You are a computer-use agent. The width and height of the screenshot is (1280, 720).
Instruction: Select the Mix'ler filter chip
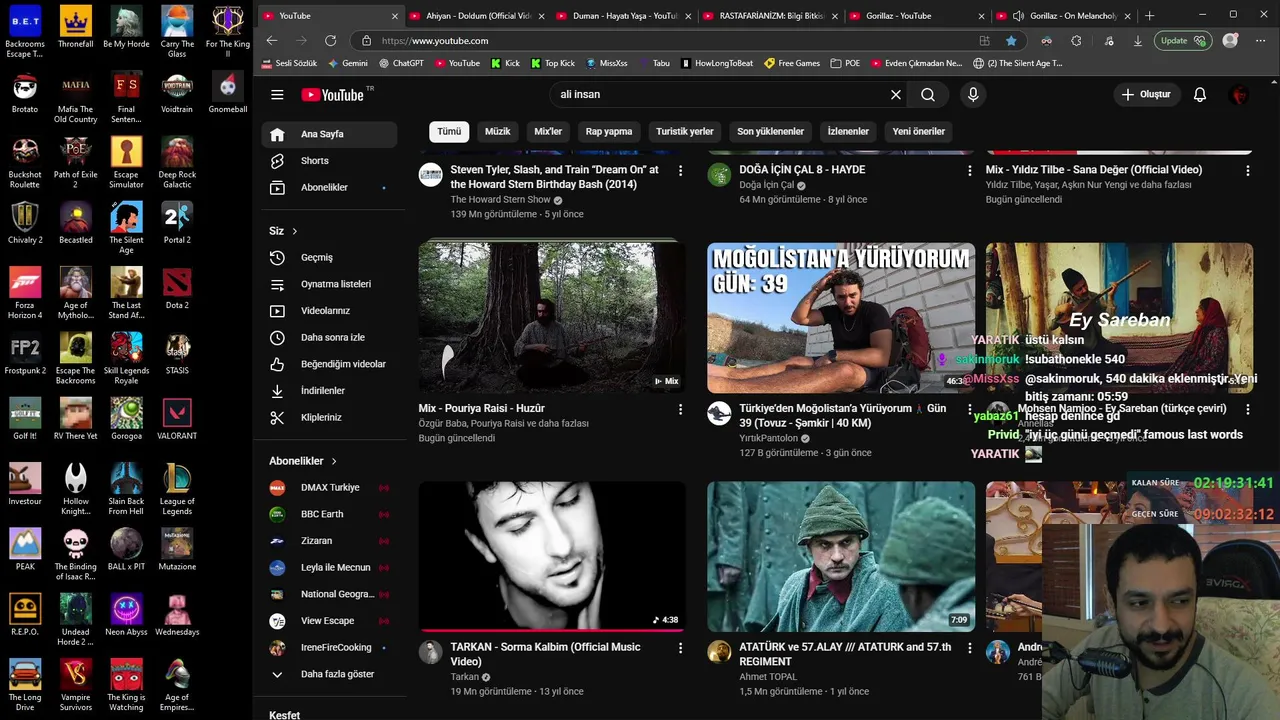548,131
